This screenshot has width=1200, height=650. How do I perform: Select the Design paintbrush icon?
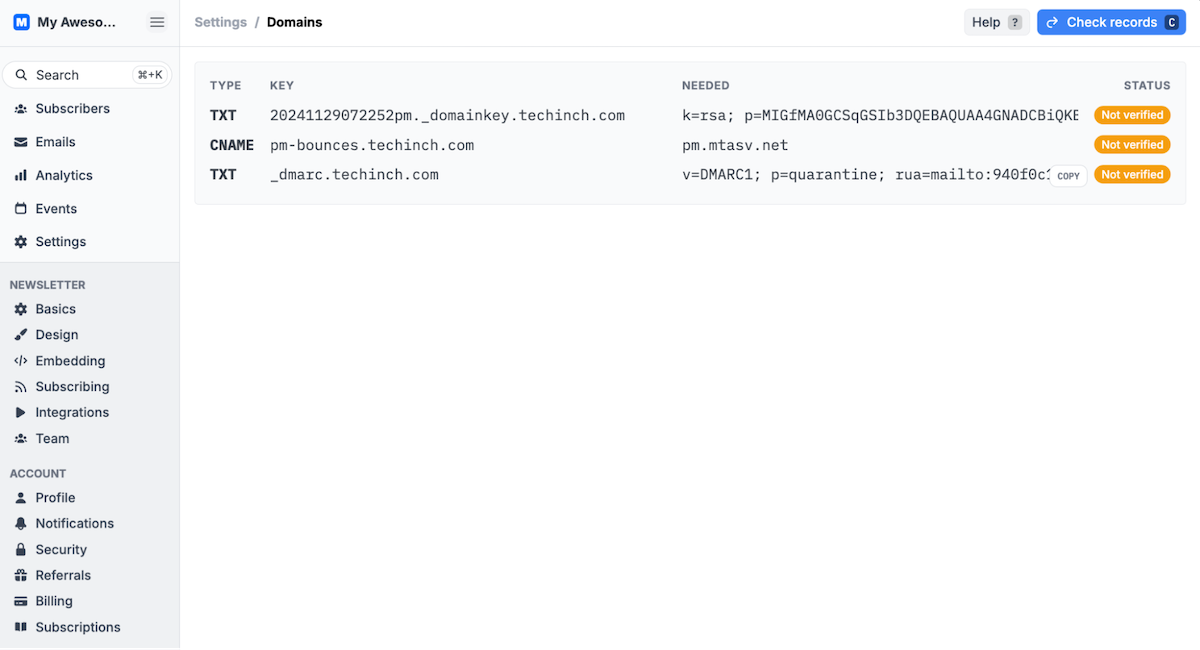[x=21, y=335]
